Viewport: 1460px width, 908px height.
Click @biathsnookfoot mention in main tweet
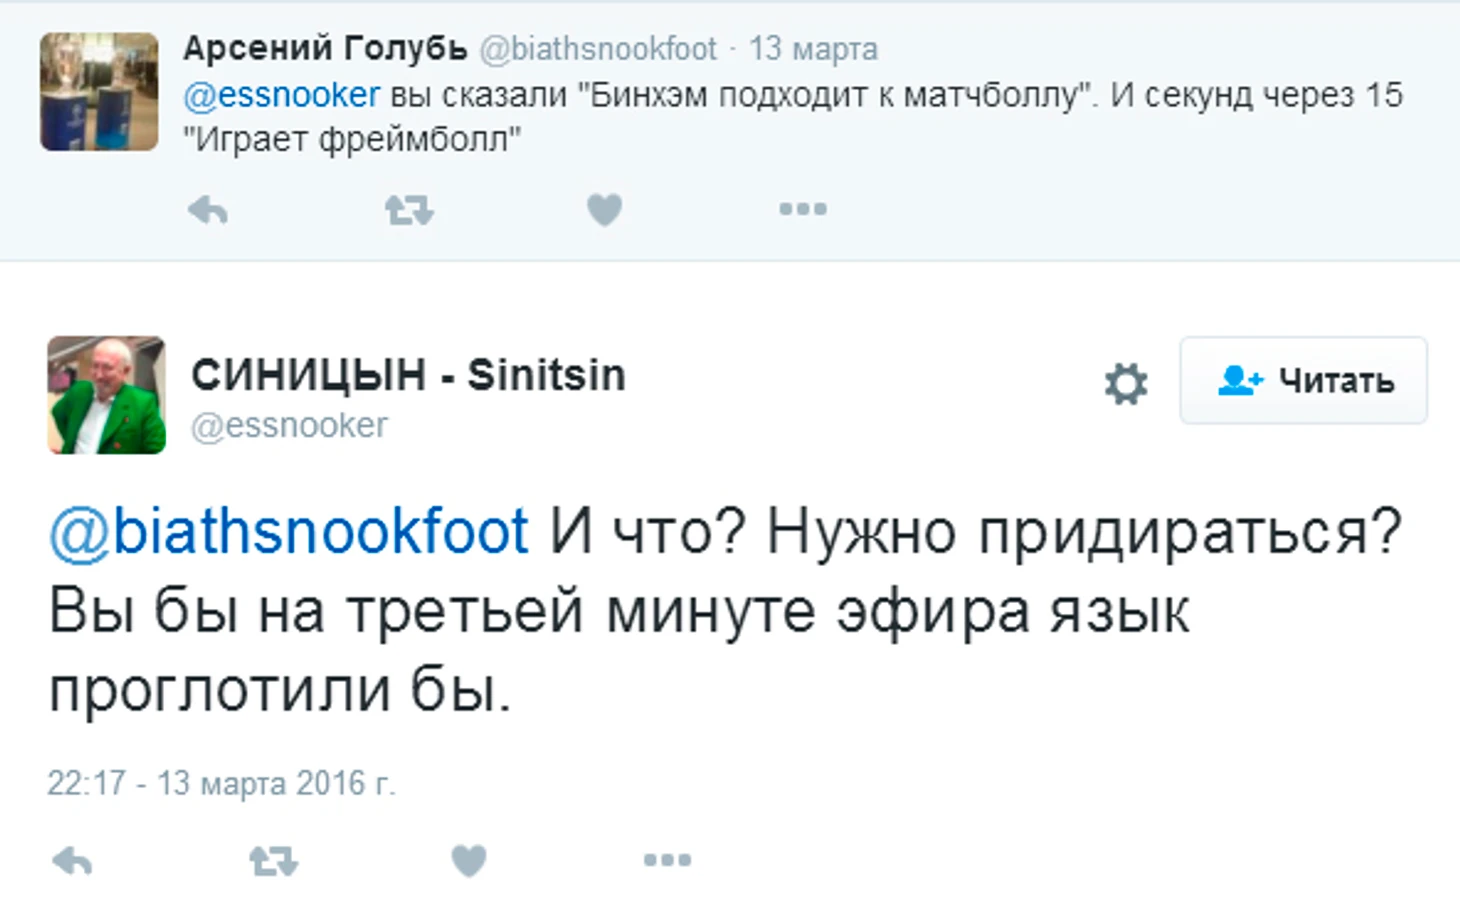tap(288, 531)
